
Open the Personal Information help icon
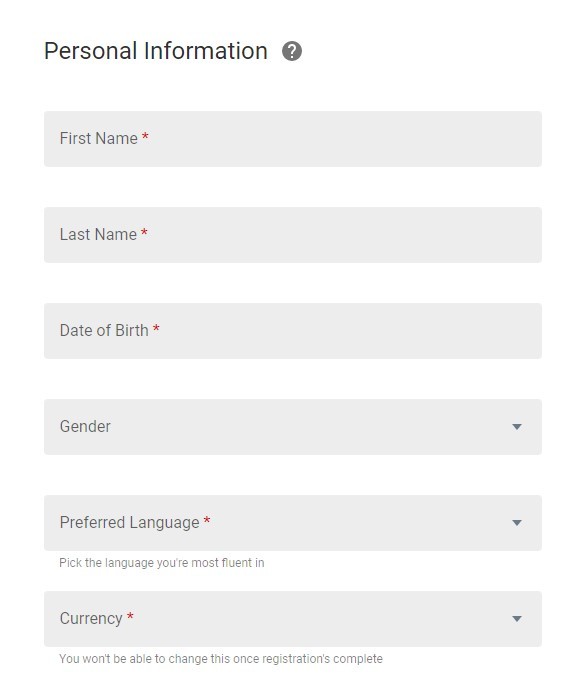tap(292, 51)
